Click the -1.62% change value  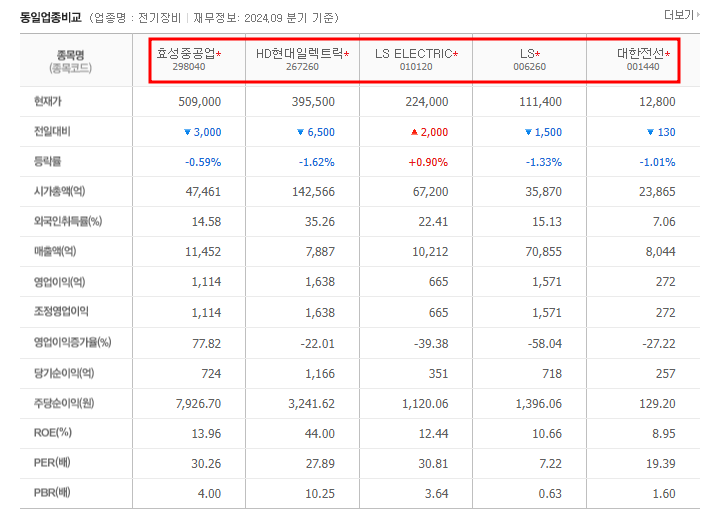(x=317, y=162)
